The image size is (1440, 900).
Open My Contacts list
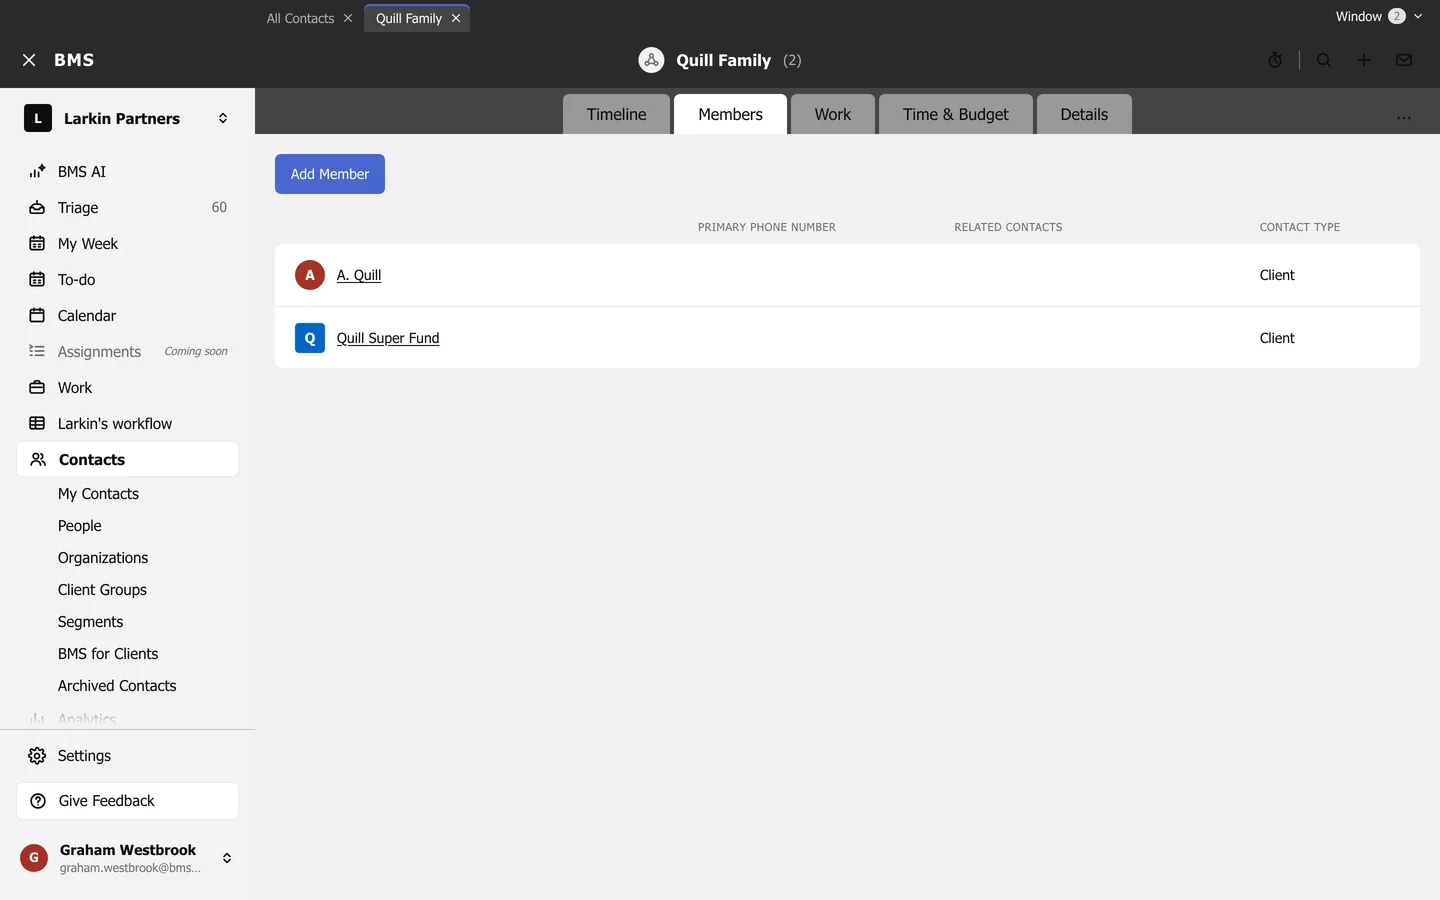[98, 494]
